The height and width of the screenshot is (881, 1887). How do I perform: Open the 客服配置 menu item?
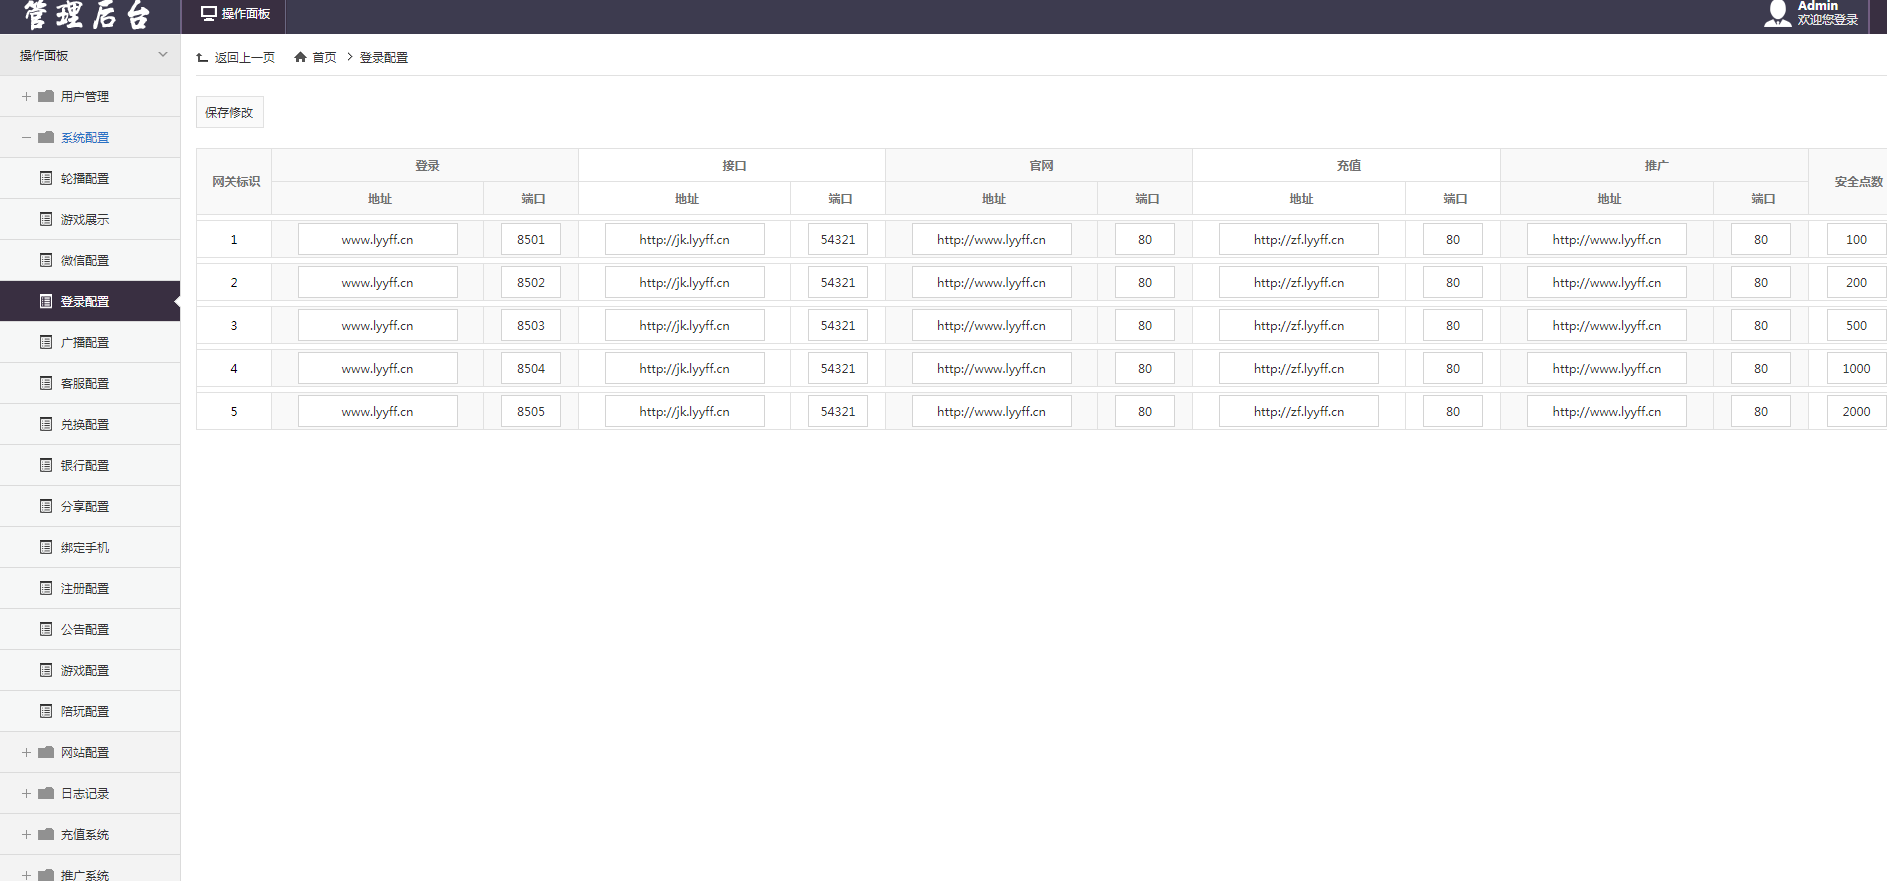click(x=85, y=383)
